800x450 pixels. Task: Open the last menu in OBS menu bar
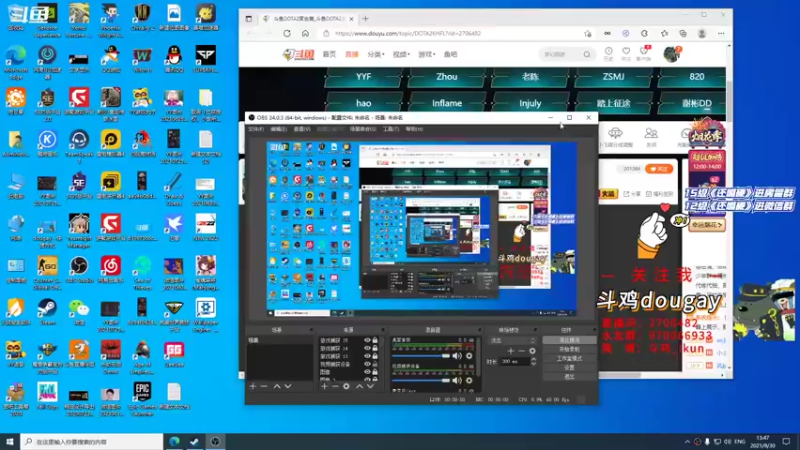(414, 130)
